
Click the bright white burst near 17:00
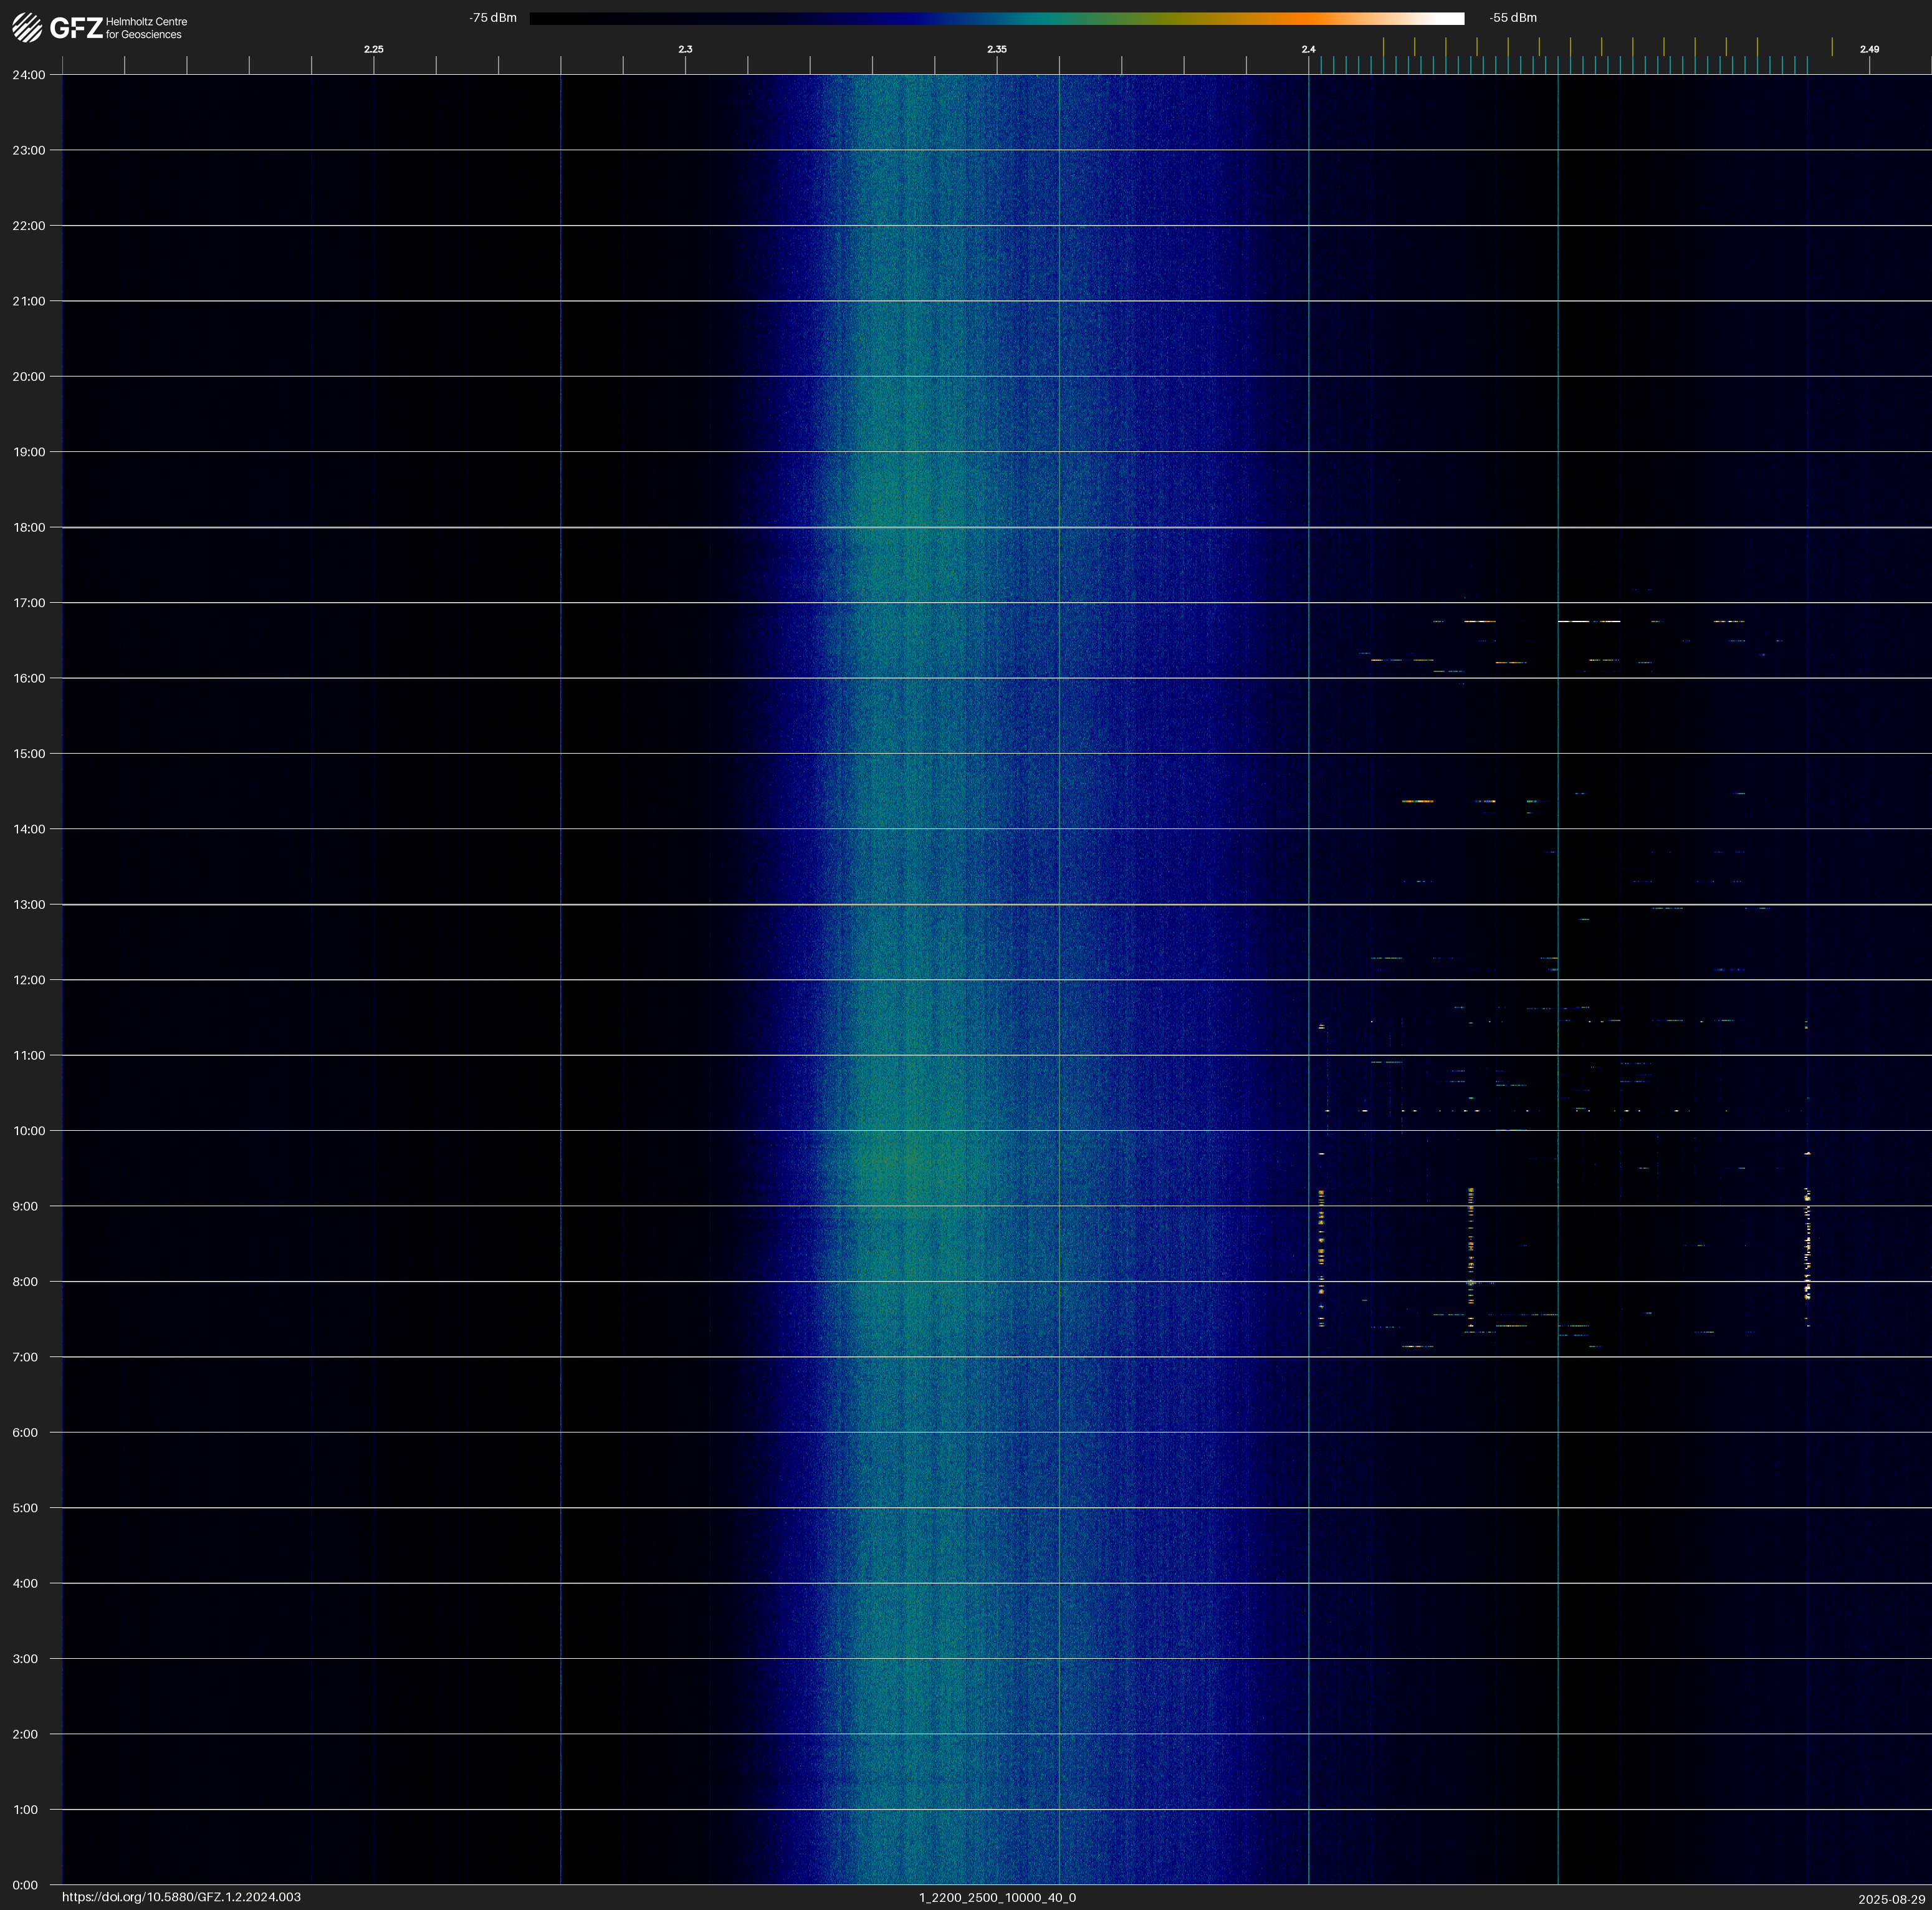click(x=1574, y=621)
